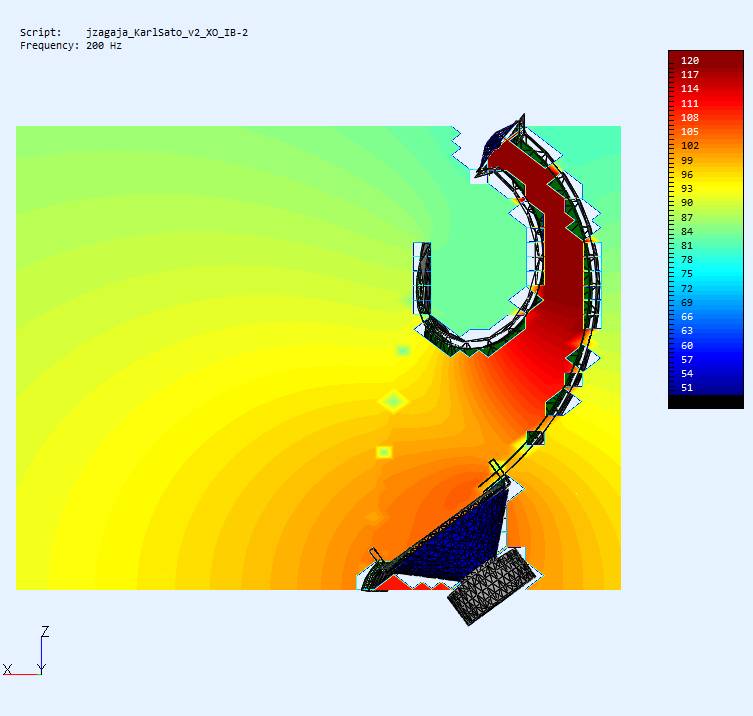Click the 84 legend value

(687, 231)
